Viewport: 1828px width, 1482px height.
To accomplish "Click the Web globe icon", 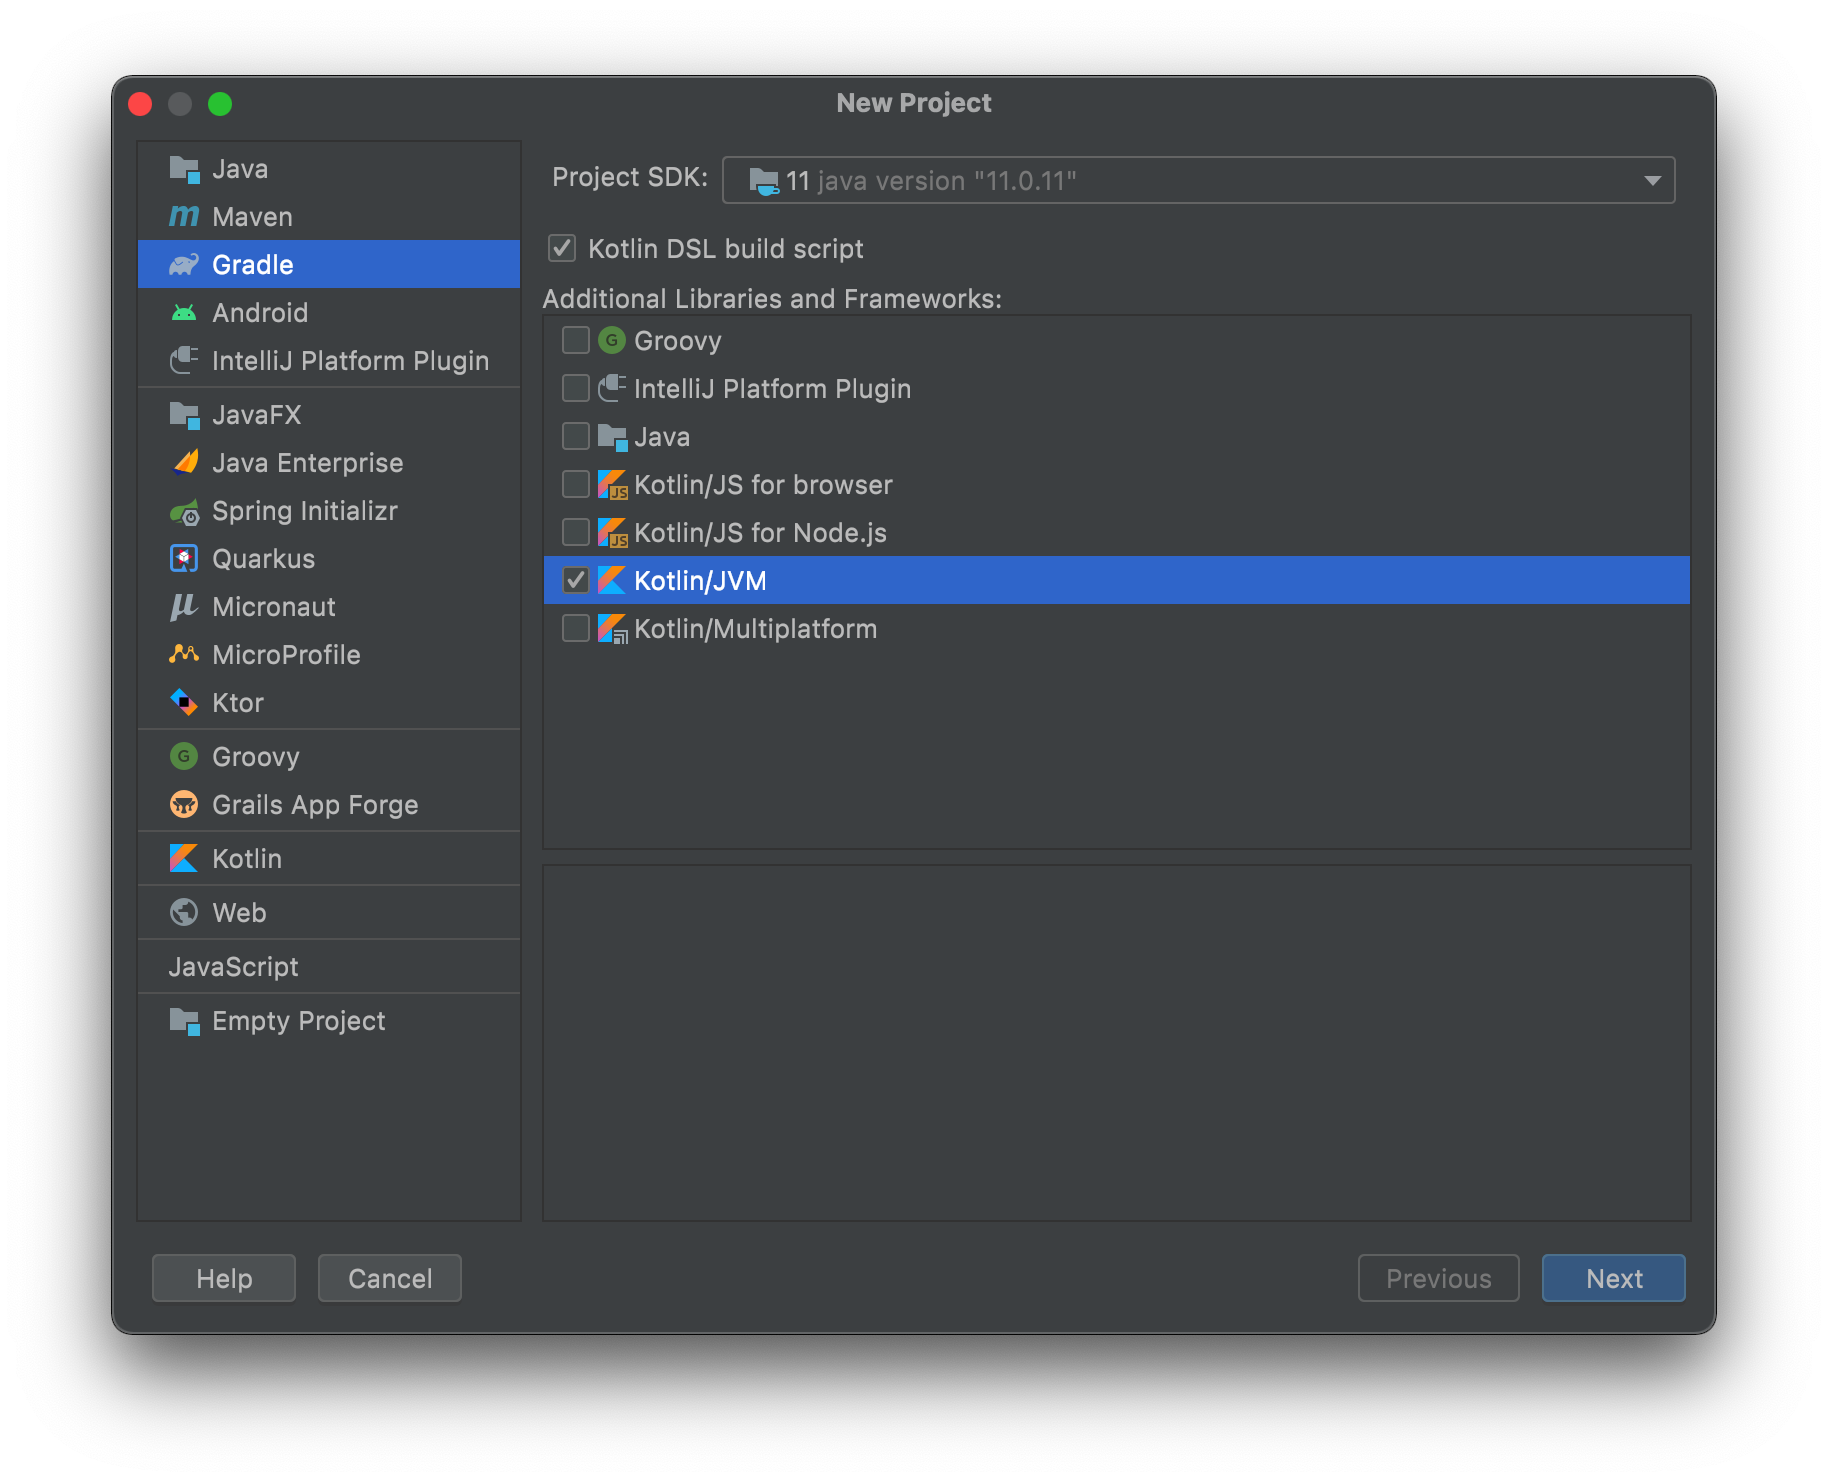I will click(x=184, y=912).
